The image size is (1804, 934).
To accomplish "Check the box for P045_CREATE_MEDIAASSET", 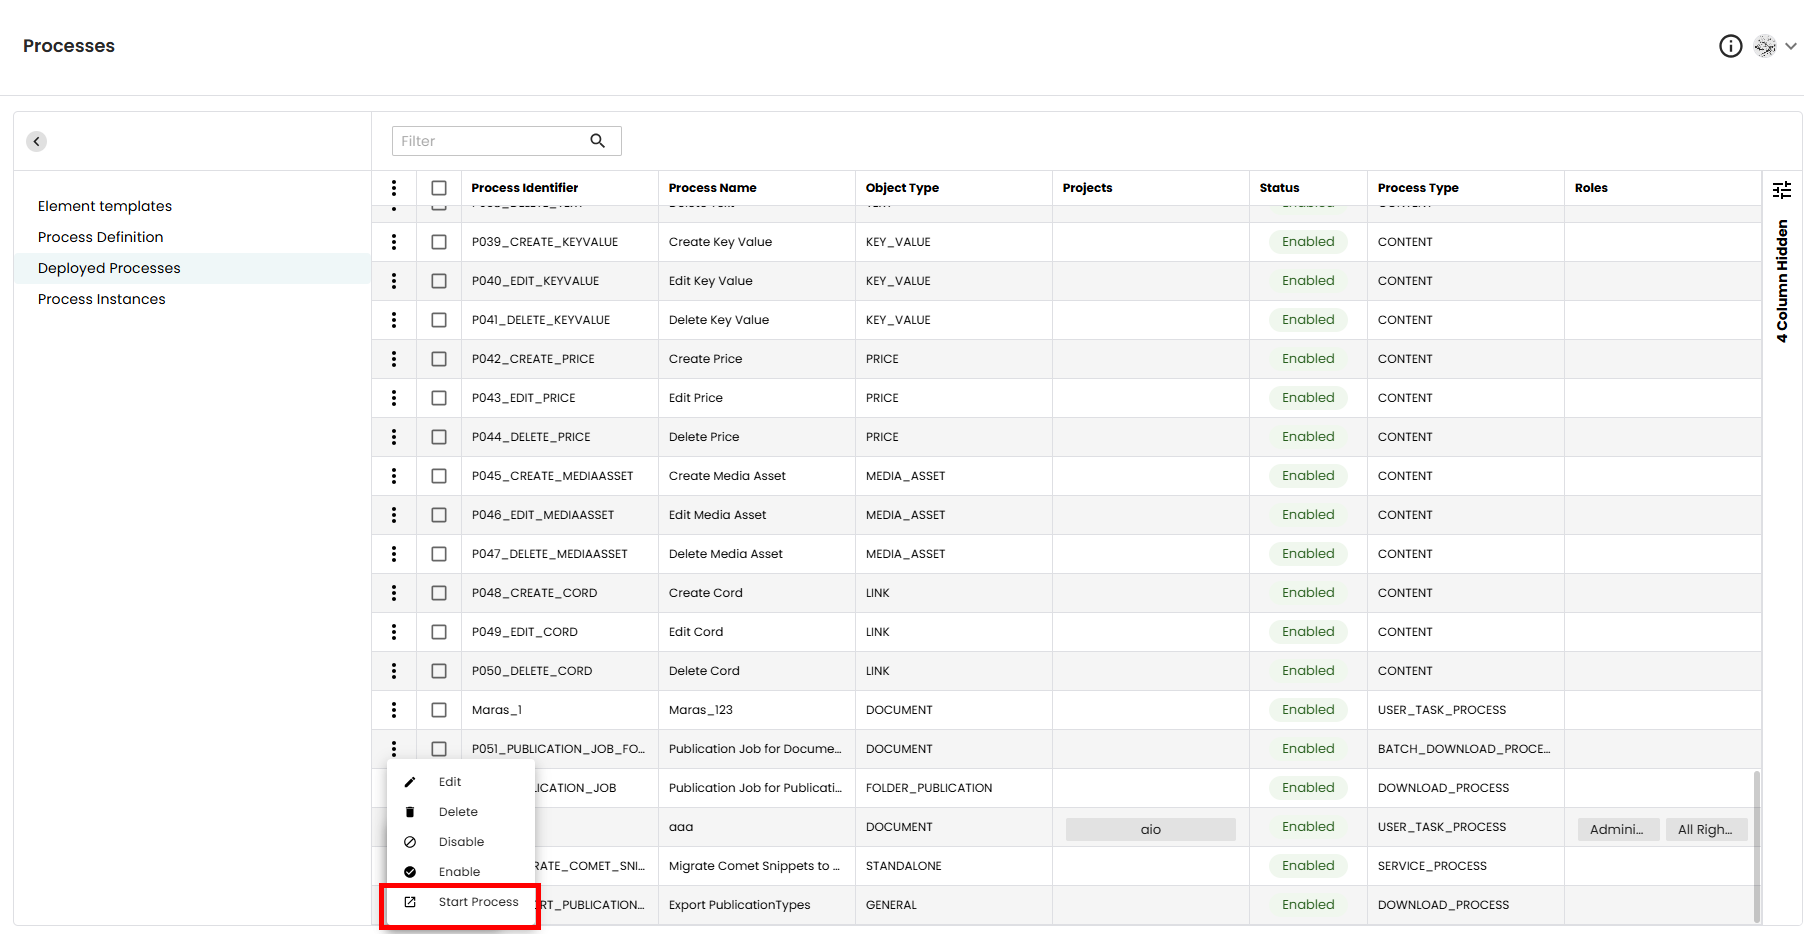I will [x=439, y=476].
